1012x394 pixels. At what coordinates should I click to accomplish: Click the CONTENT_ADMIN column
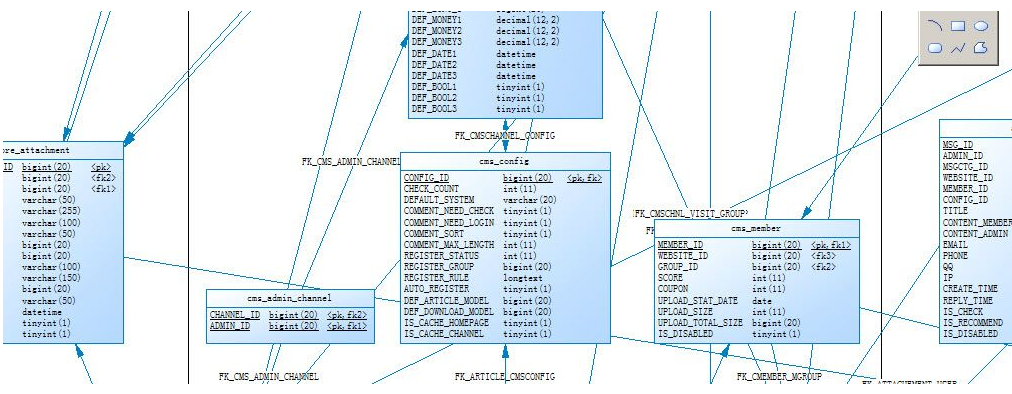[x=975, y=233]
